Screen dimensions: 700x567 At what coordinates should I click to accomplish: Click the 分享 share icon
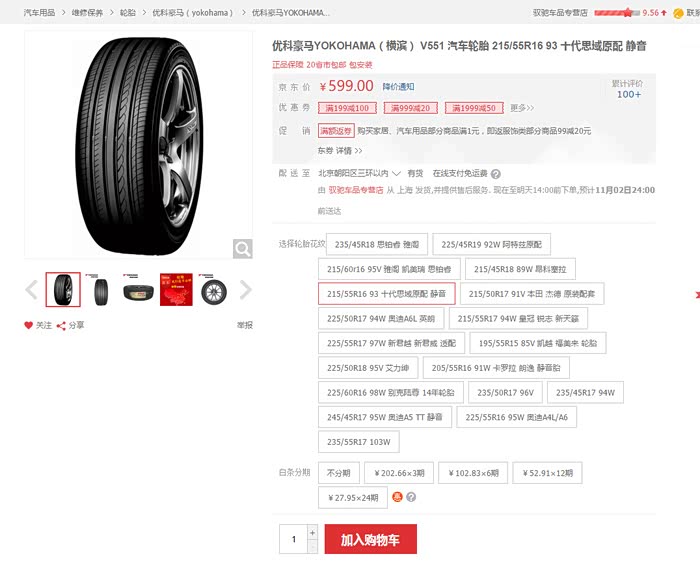click(61, 325)
